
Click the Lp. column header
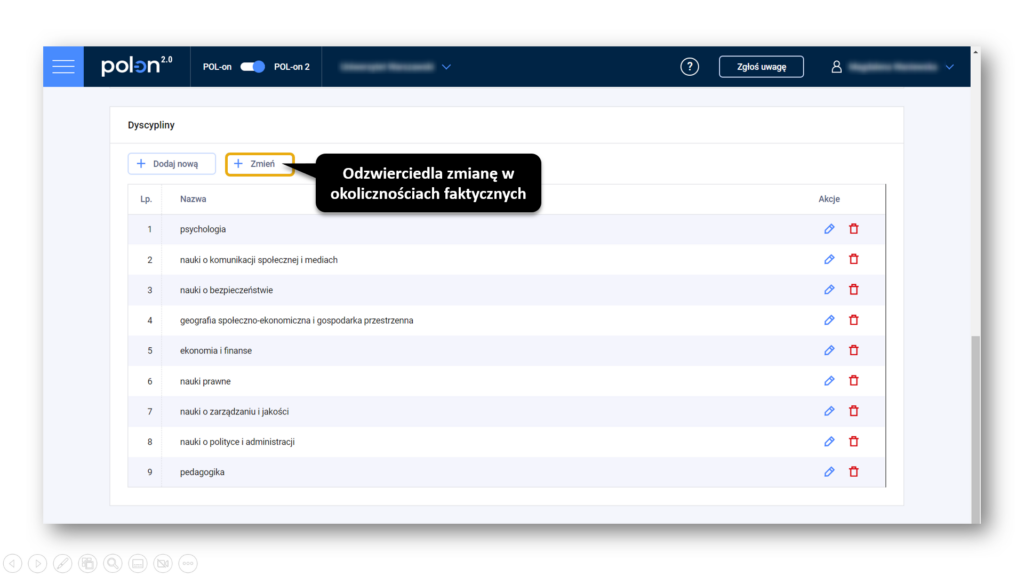pyautogui.click(x=146, y=199)
